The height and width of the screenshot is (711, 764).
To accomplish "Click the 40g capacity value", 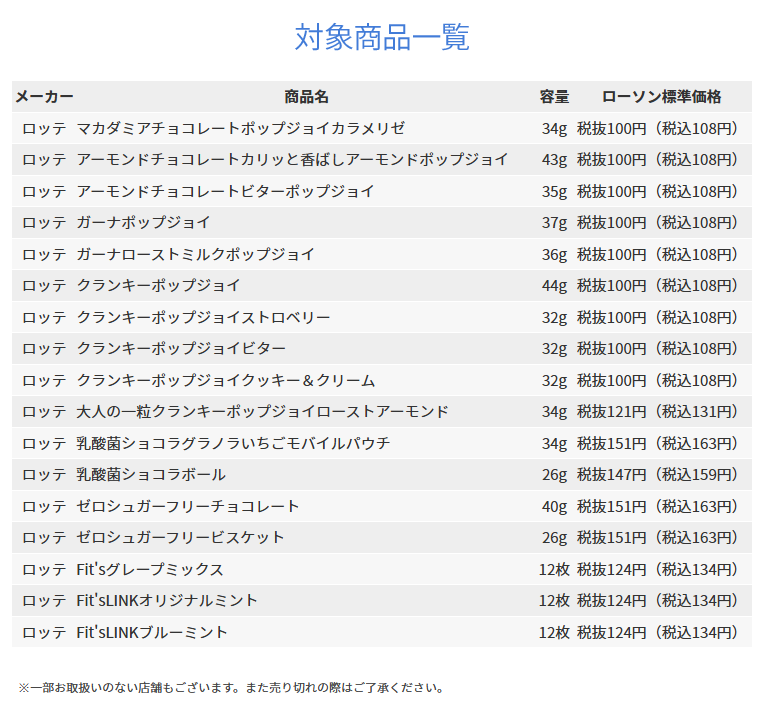I will (554, 506).
